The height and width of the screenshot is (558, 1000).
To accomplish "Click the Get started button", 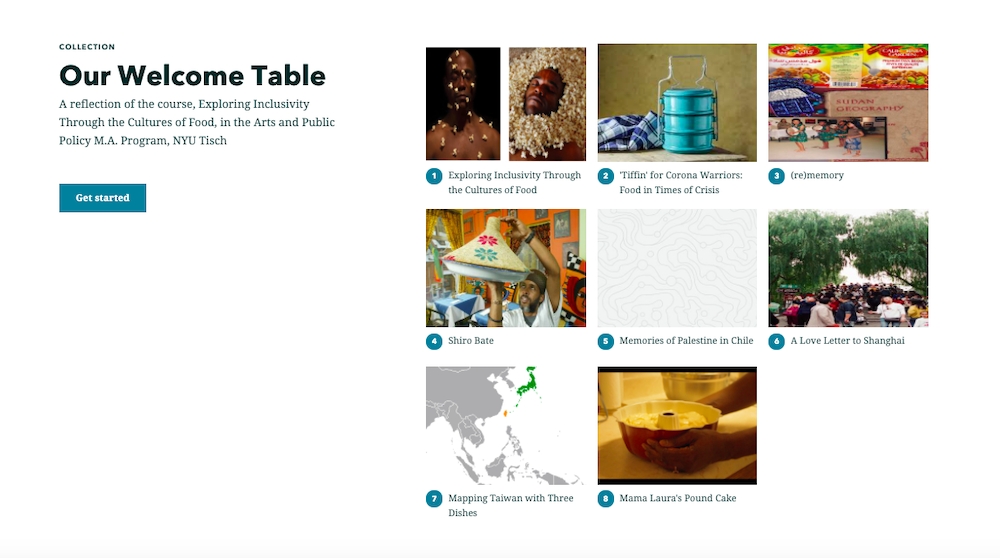I will pyautogui.click(x=102, y=198).
